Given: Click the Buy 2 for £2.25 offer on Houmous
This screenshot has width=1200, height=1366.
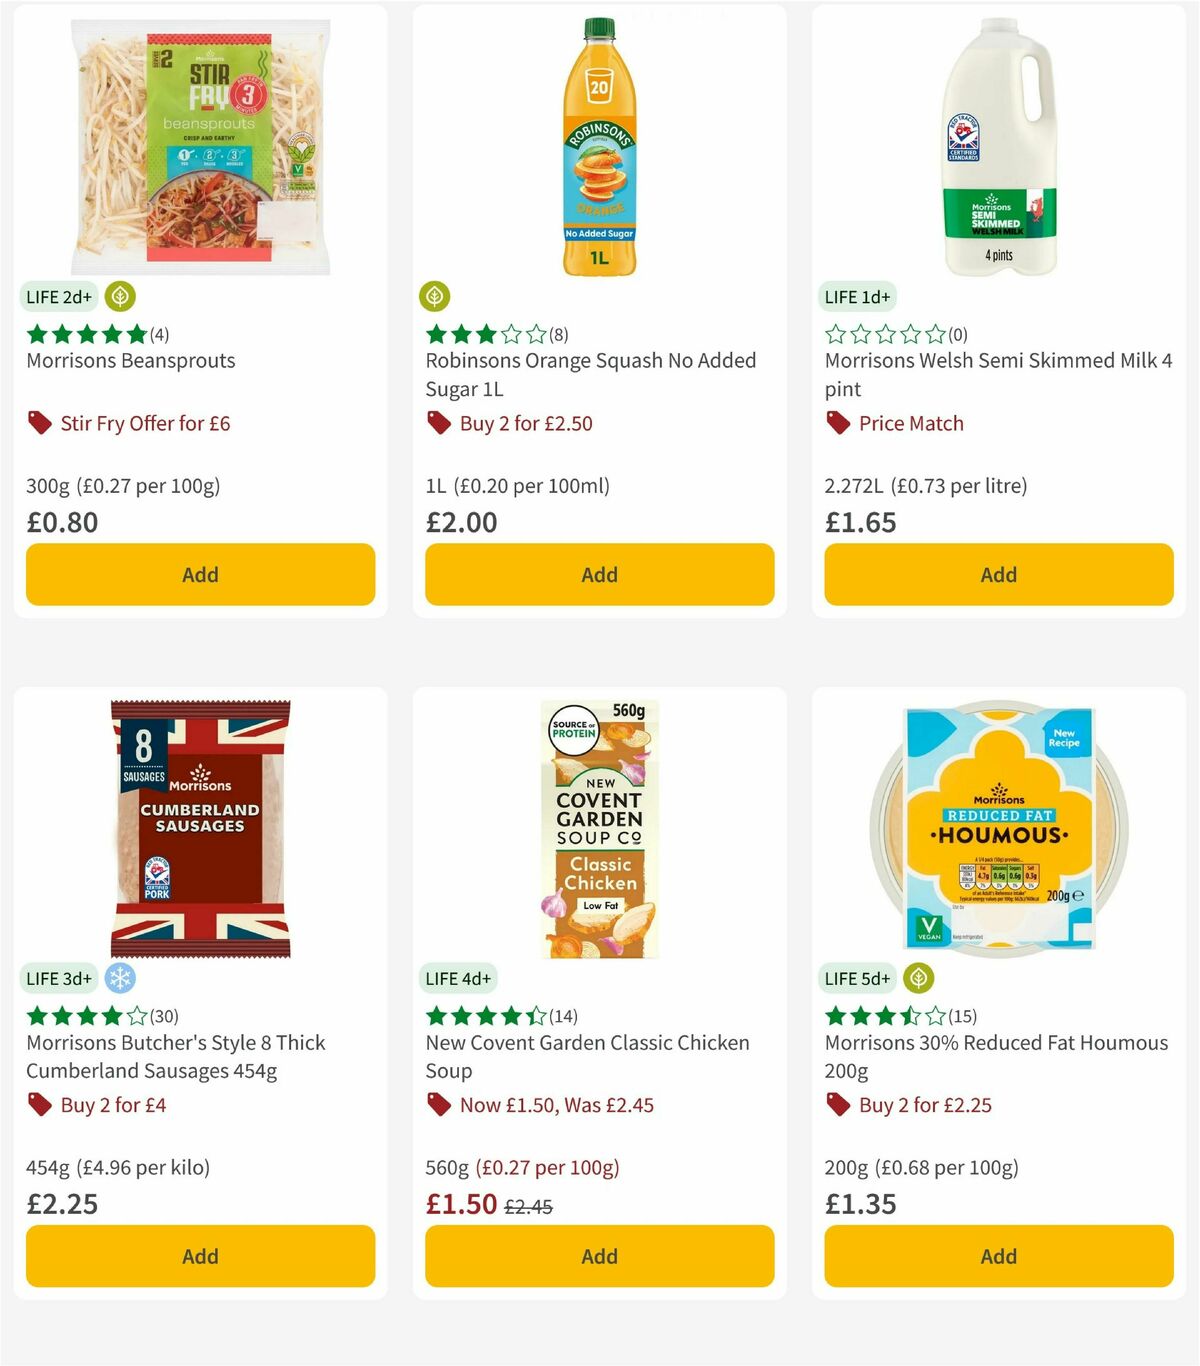Looking at the screenshot, I should (x=925, y=1104).
